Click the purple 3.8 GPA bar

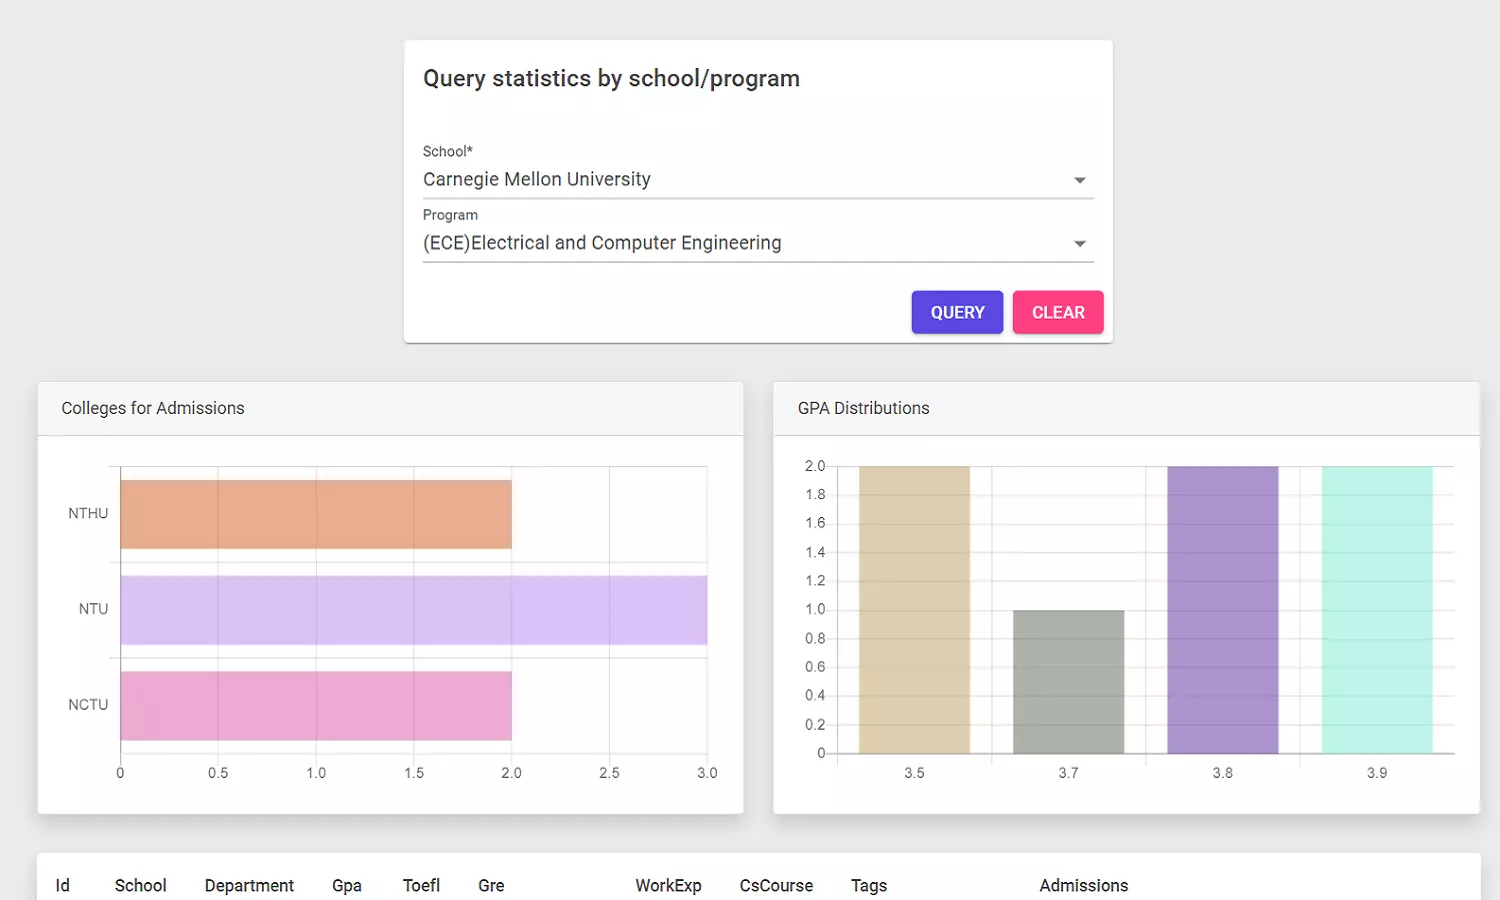click(1222, 610)
